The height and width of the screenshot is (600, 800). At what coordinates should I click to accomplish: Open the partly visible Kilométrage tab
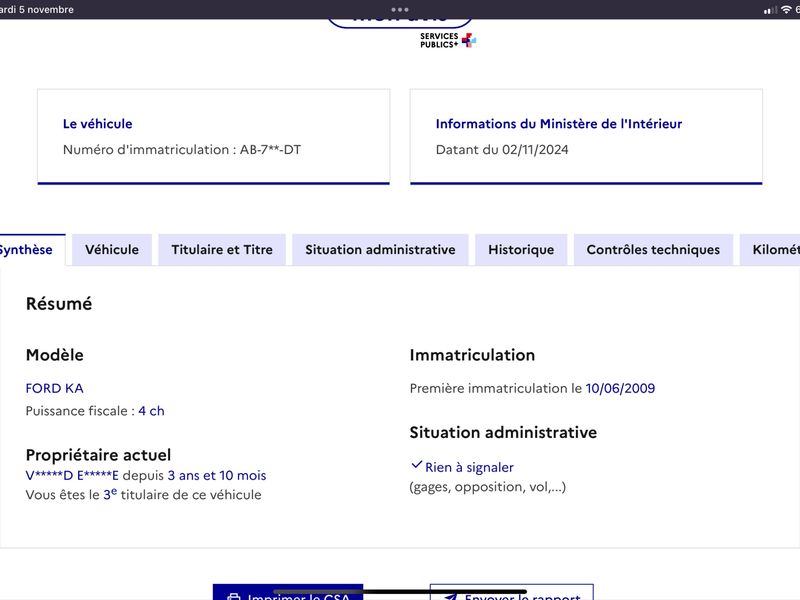point(769,249)
